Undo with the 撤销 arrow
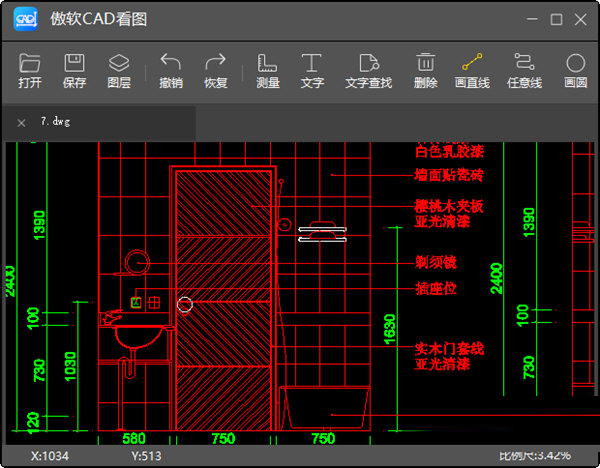600x468 pixels. tap(171, 70)
